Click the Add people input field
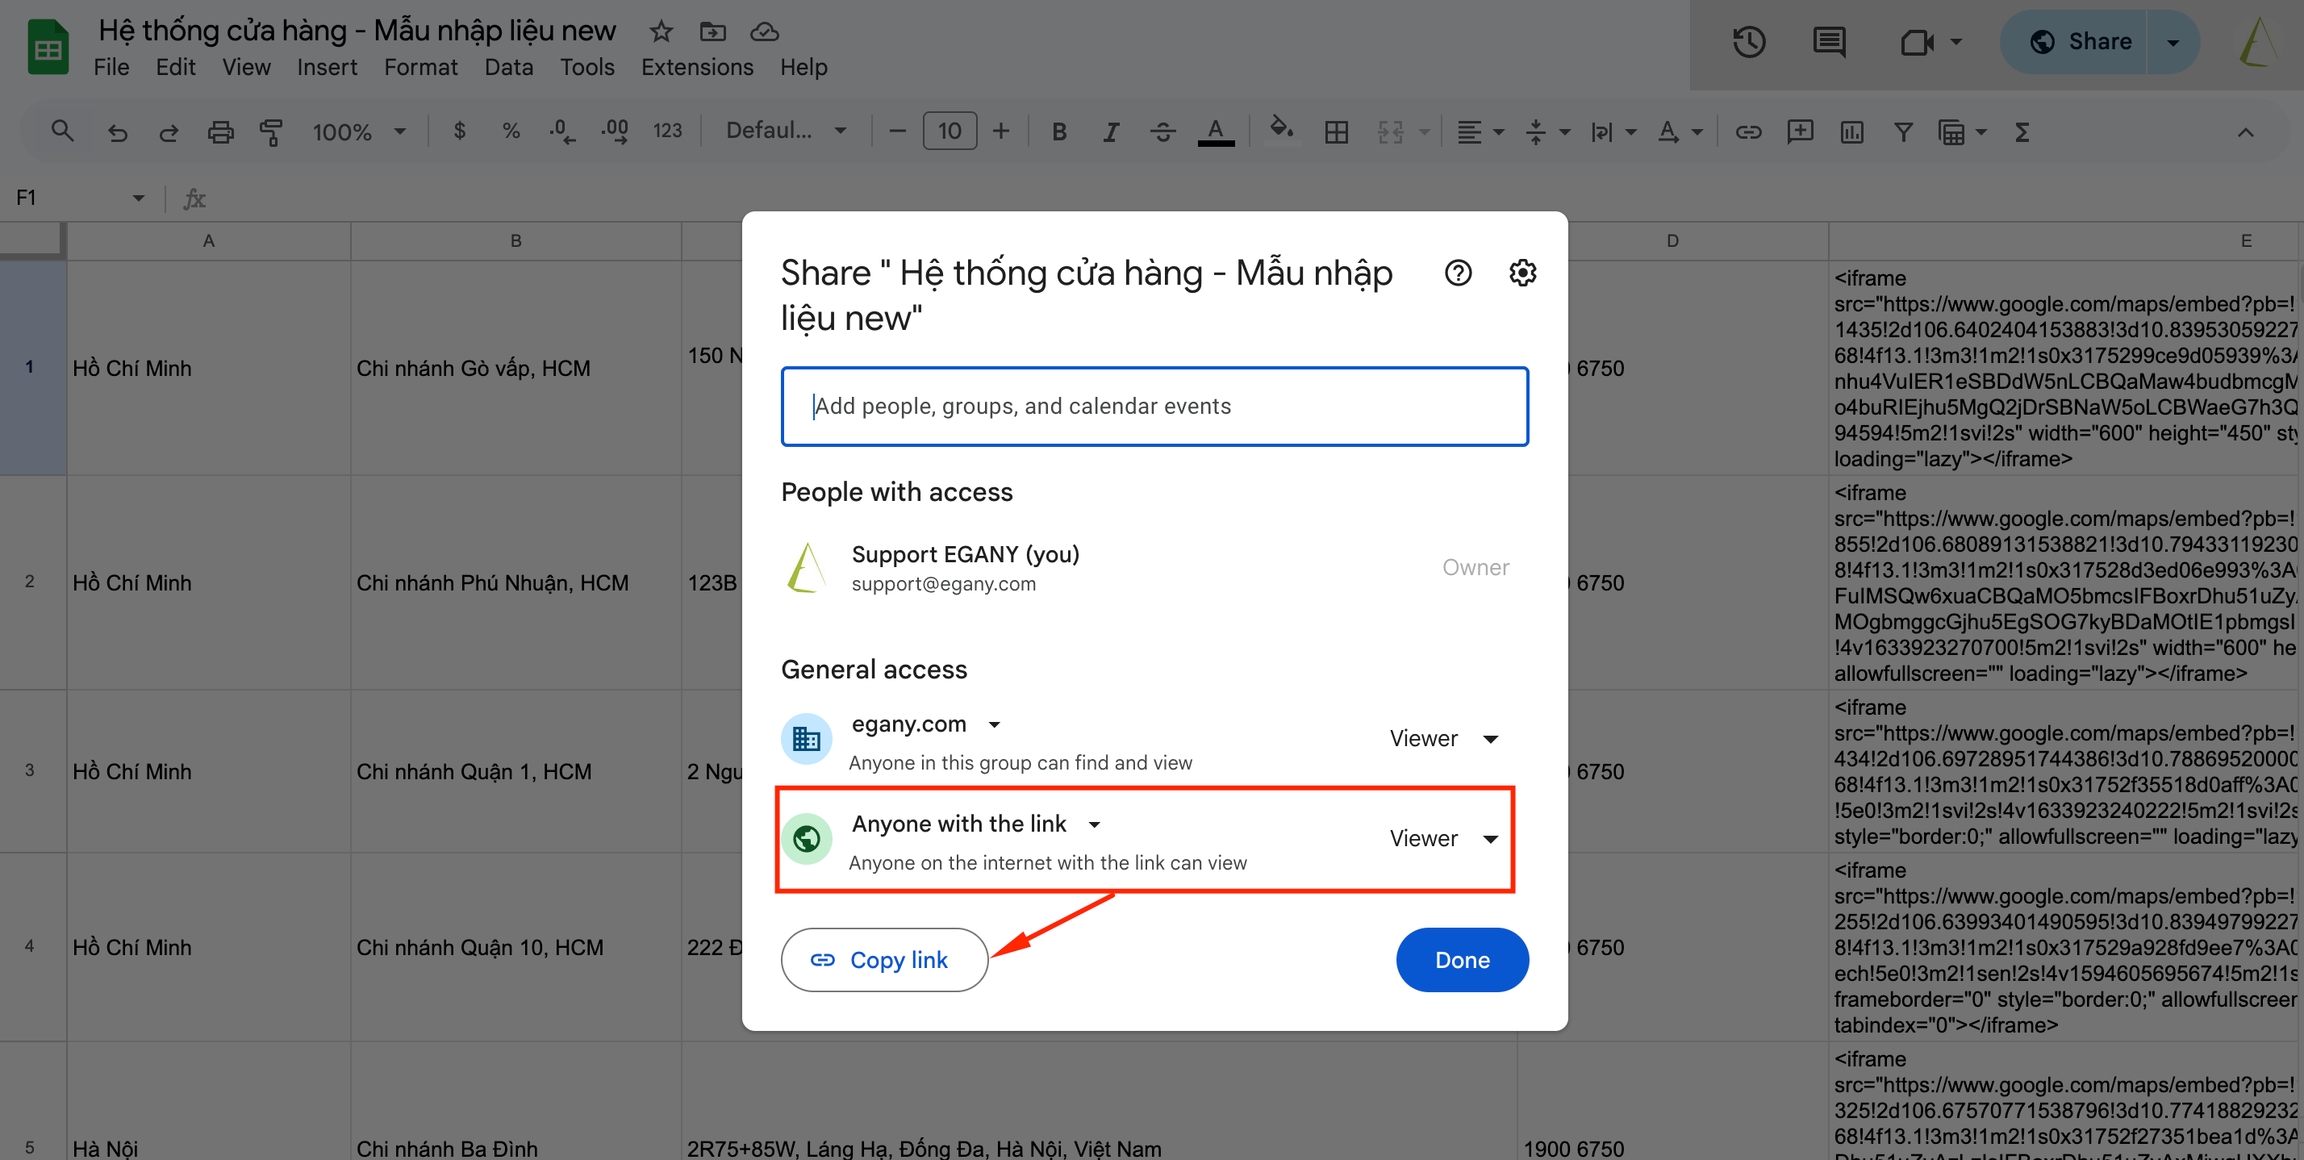Viewport: 2304px width, 1160px height. point(1154,406)
